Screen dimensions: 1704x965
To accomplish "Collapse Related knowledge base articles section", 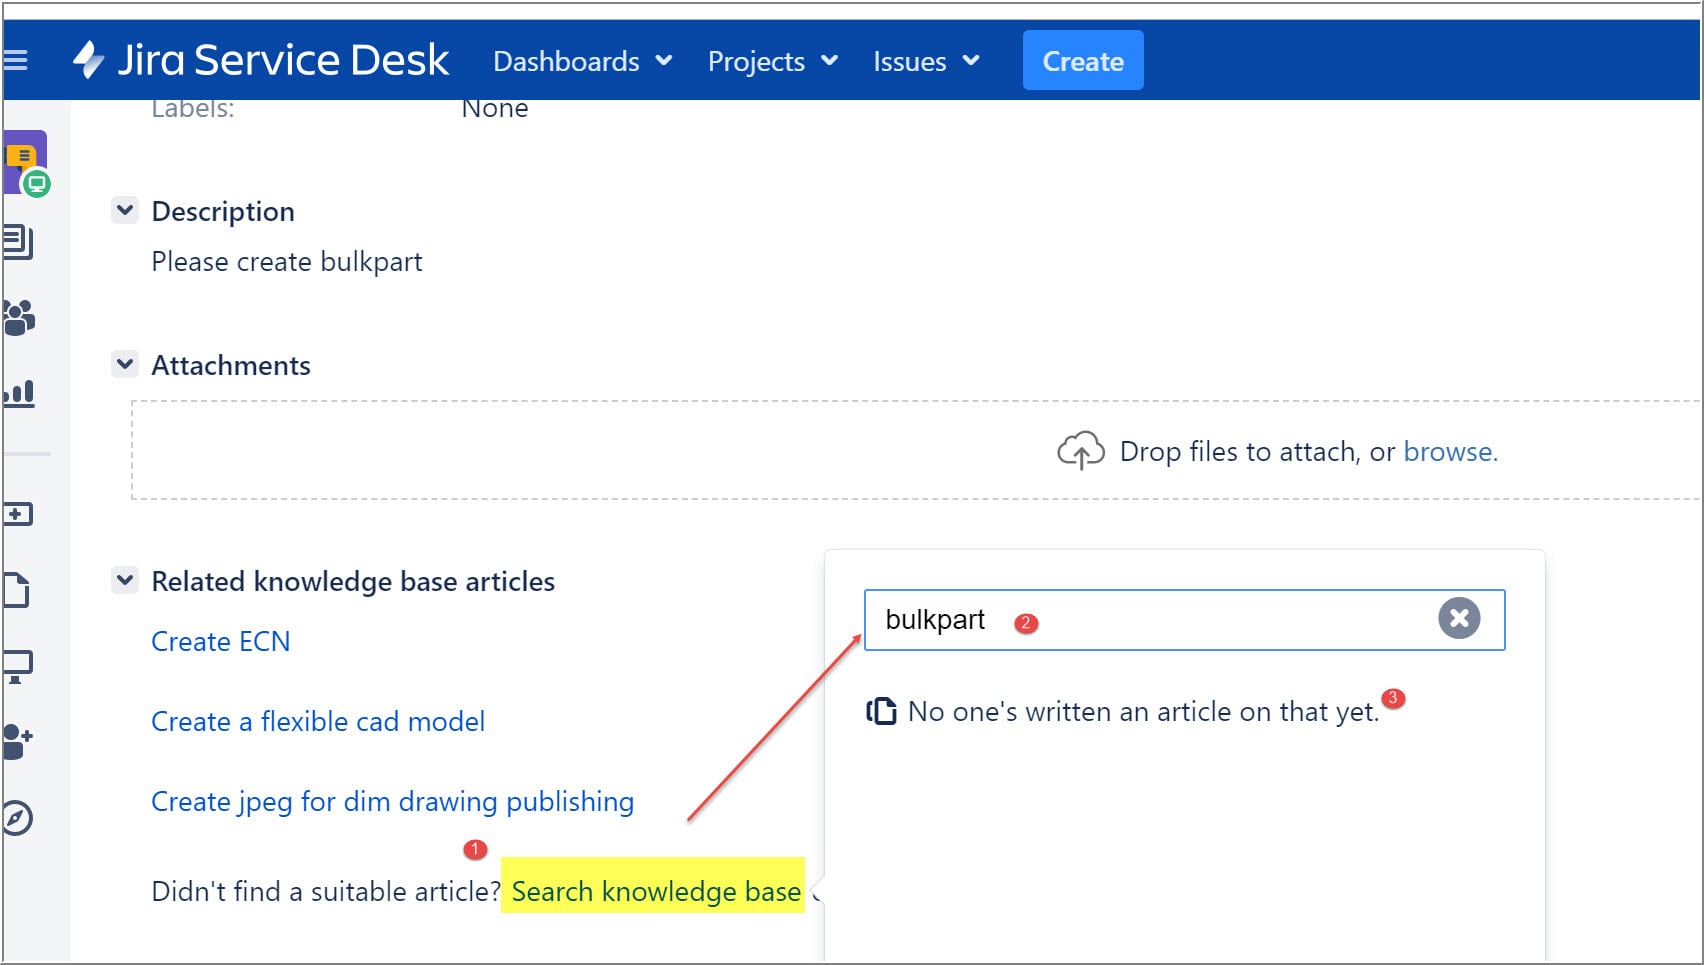I will 125,580.
